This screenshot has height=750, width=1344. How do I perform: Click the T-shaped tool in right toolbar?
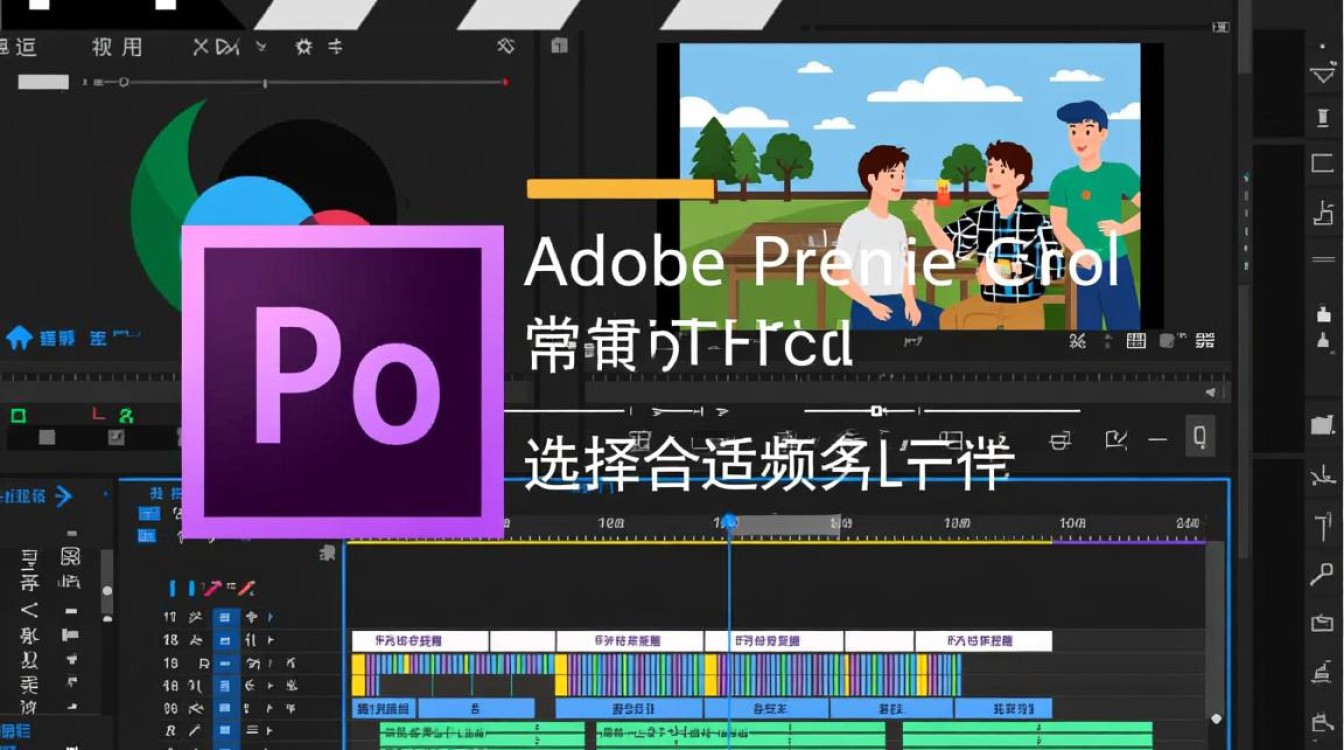pos(1322,525)
